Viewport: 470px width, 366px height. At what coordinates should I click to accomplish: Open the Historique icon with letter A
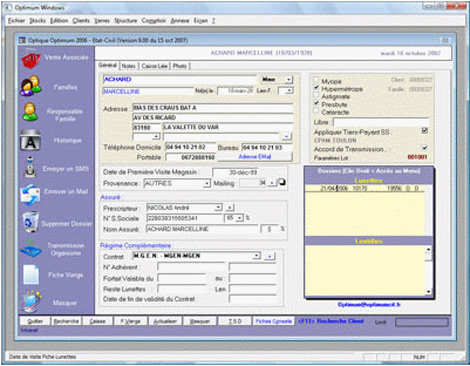(30, 140)
